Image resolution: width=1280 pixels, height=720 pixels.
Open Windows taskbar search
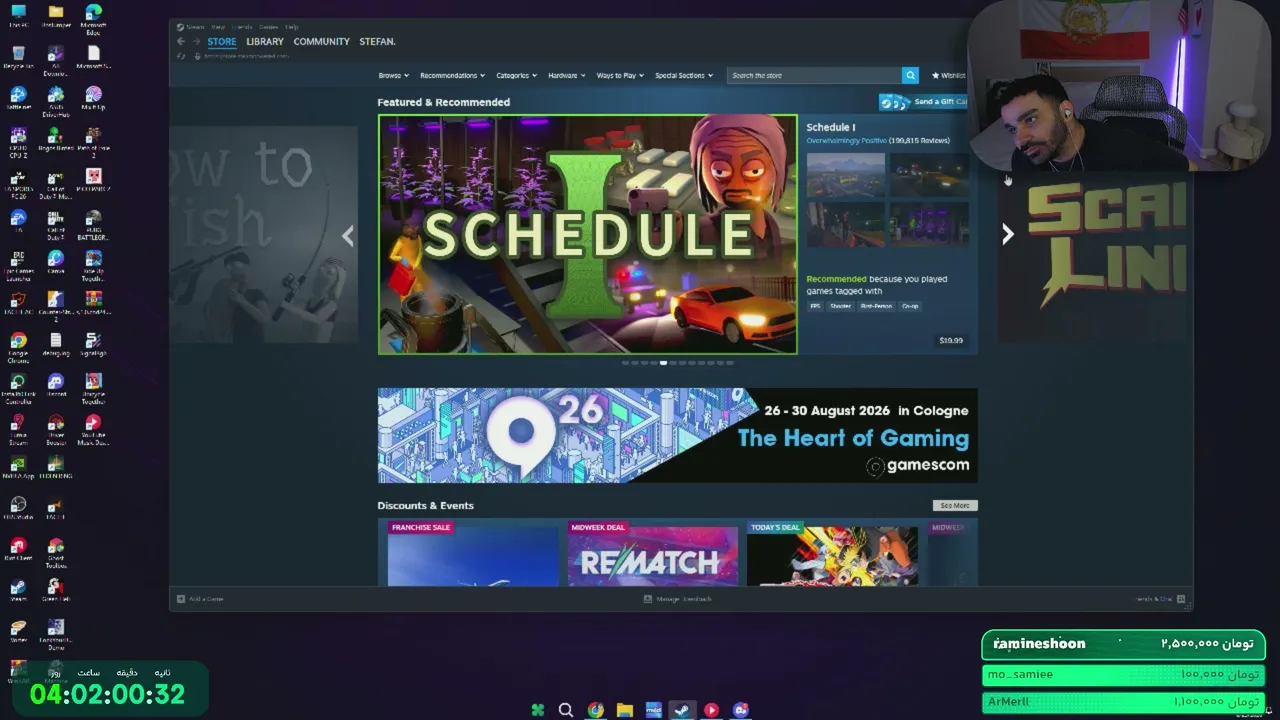coord(566,710)
